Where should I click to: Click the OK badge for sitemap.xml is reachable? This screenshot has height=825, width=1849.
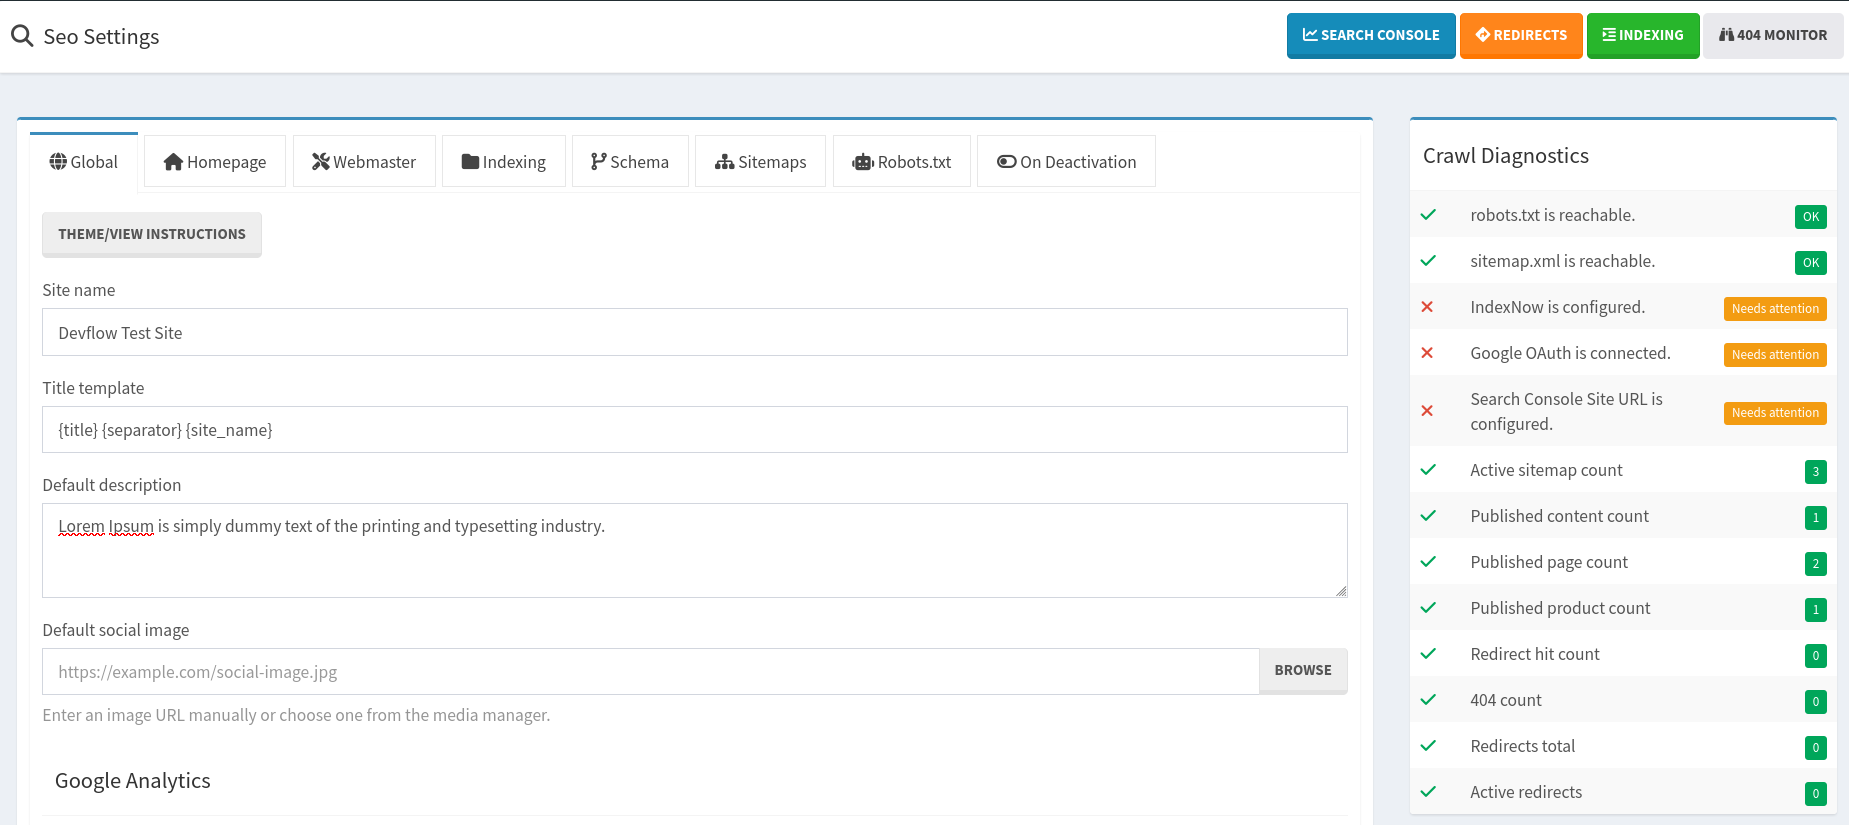[x=1810, y=263]
